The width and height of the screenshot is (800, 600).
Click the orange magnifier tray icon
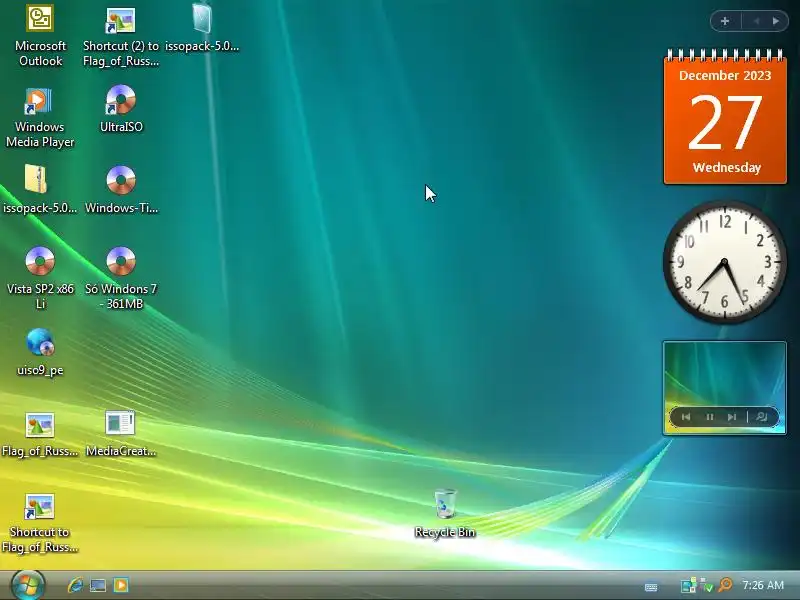[x=725, y=585]
